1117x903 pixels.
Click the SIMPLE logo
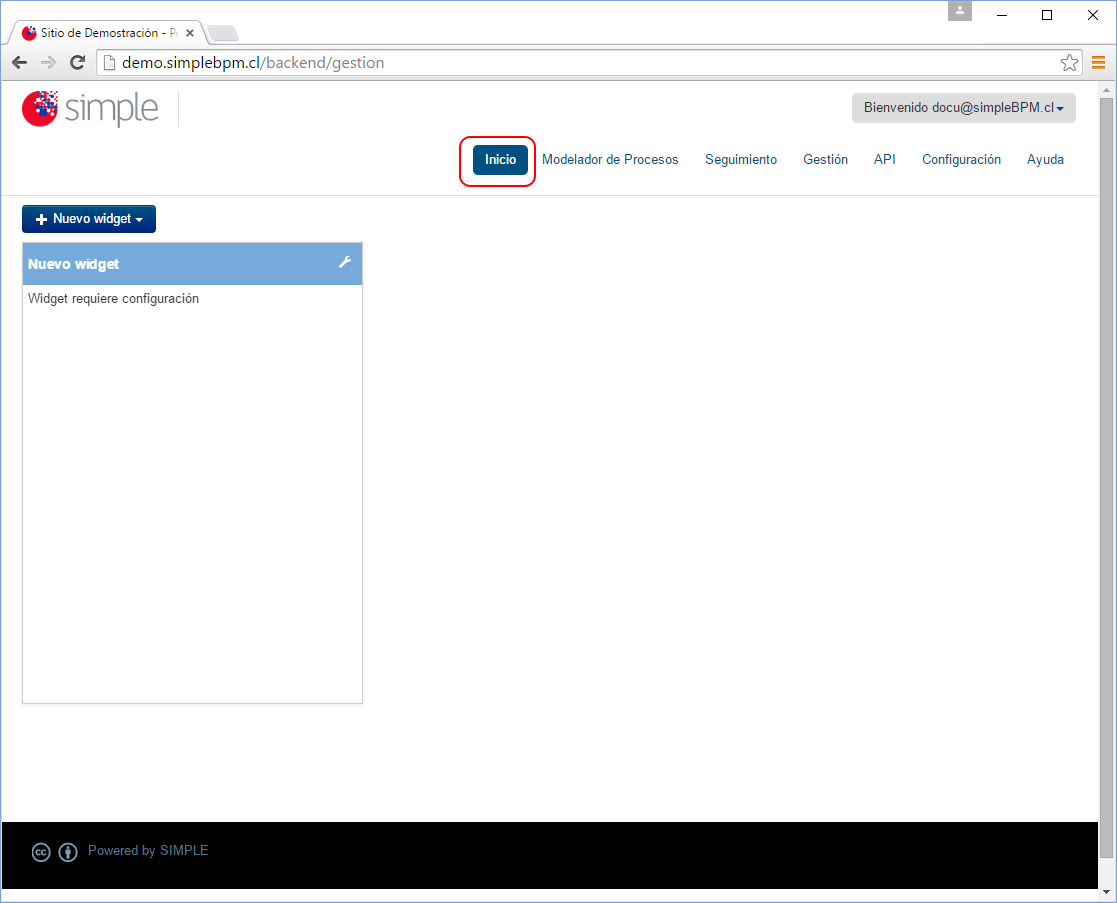pyautogui.click(x=90, y=108)
